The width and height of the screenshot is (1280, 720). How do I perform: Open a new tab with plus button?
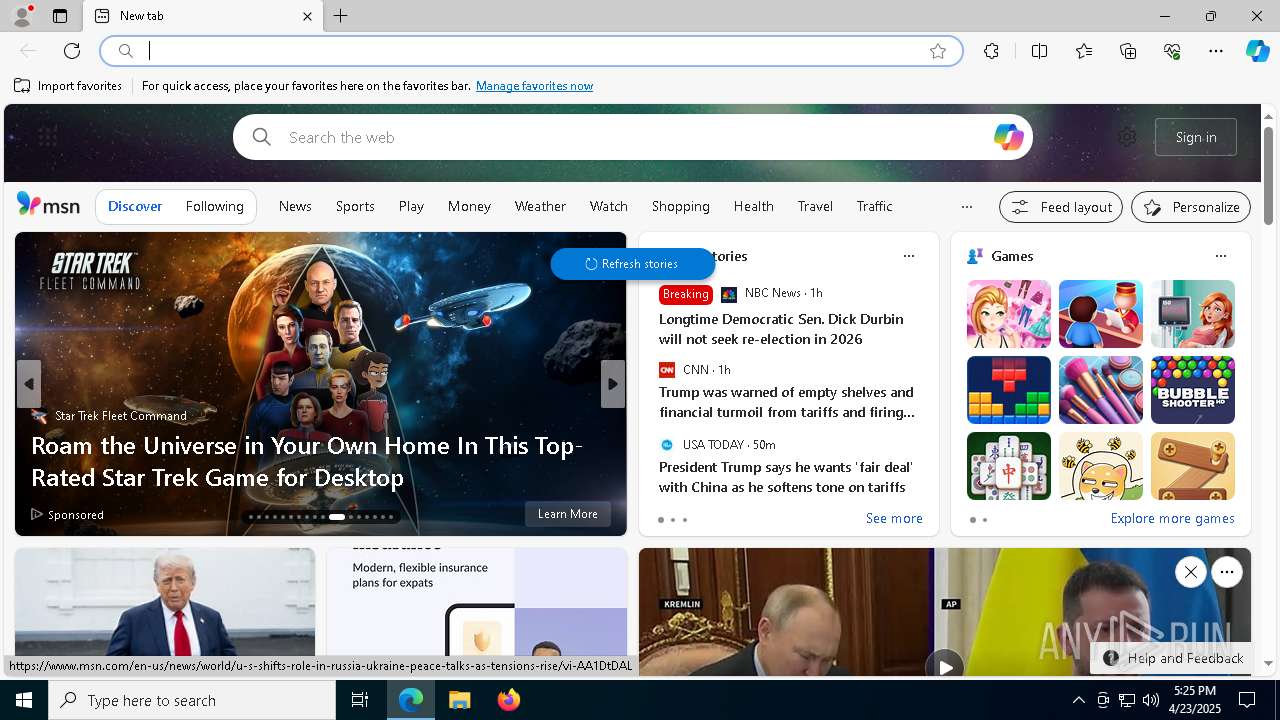[340, 16]
